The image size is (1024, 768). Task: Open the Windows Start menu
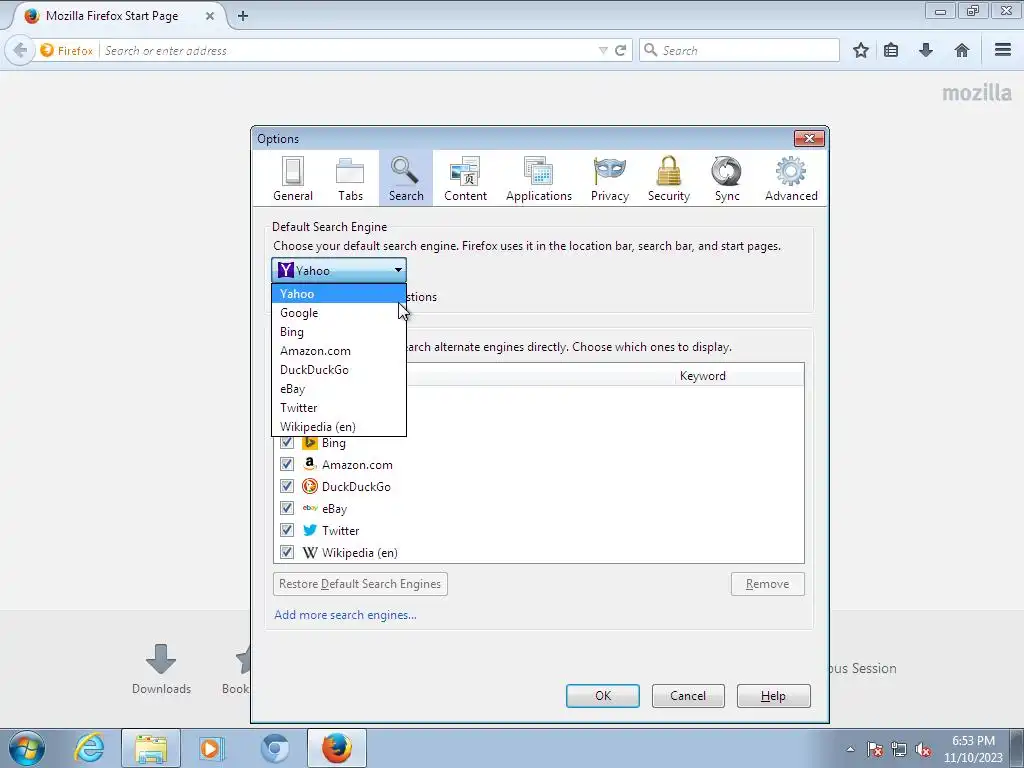pyautogui.click(x=27, y=748)
